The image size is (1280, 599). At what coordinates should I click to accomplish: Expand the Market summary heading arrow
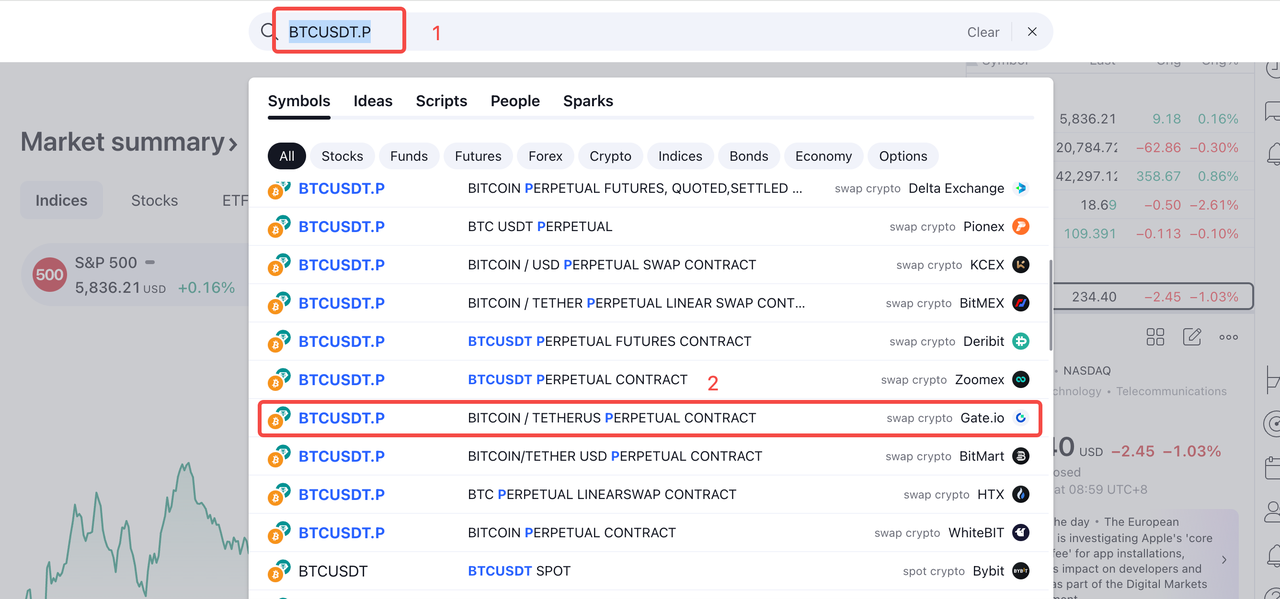click(232, 143)
